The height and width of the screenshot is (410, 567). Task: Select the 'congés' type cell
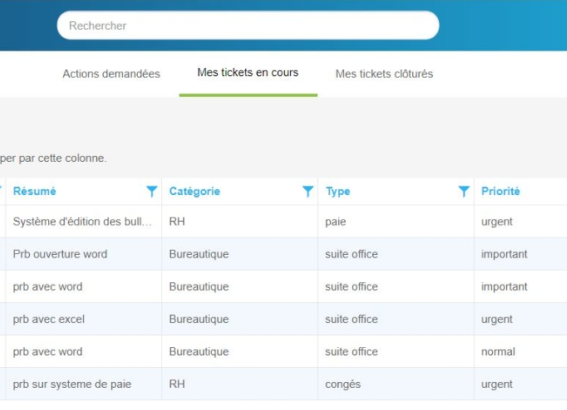click(x=343, y=384)
